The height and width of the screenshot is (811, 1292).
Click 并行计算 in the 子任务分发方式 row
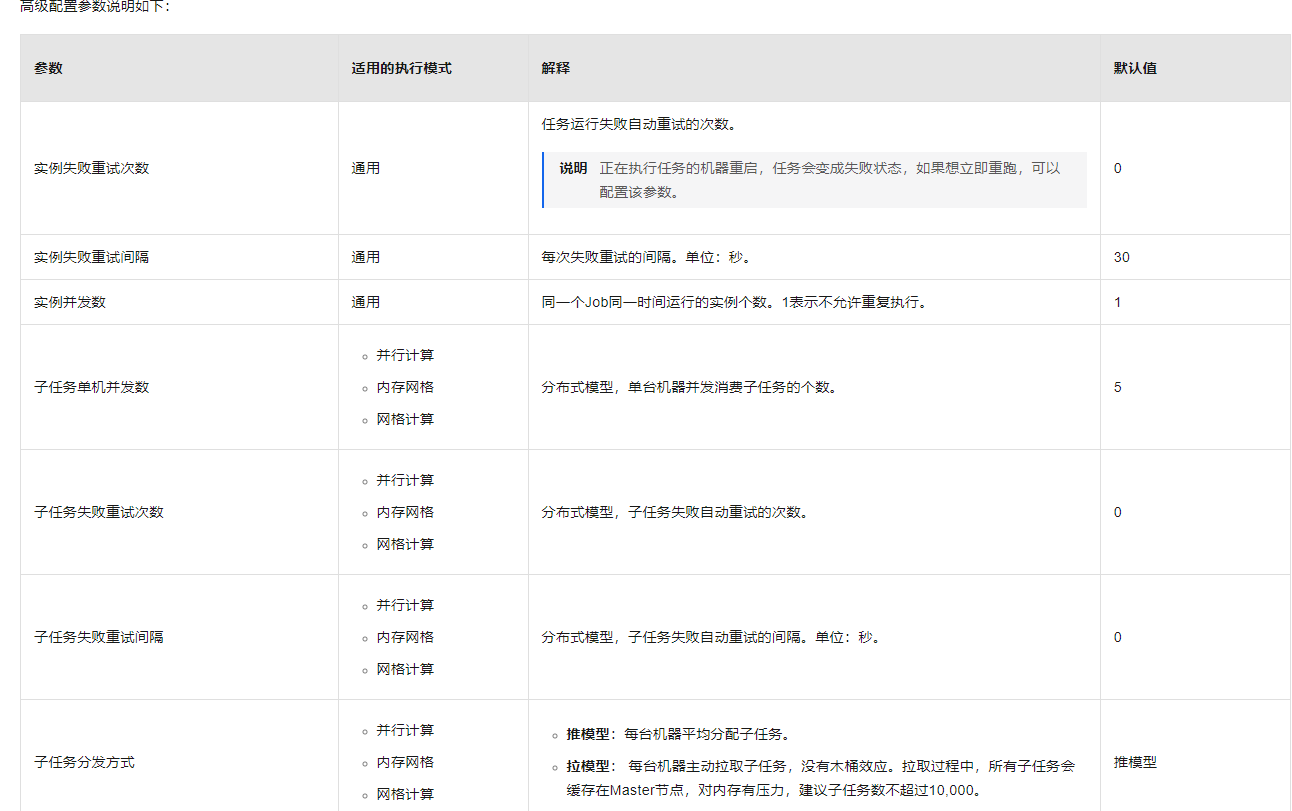405,730
